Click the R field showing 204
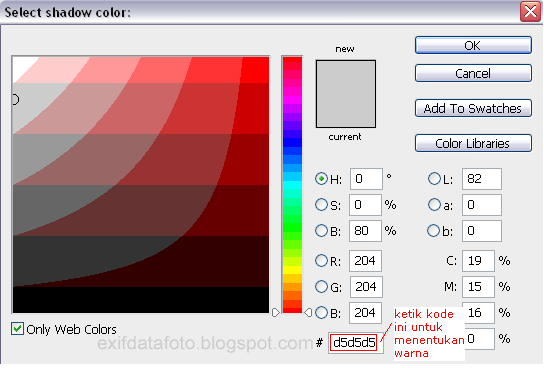 tap(365, 261)
